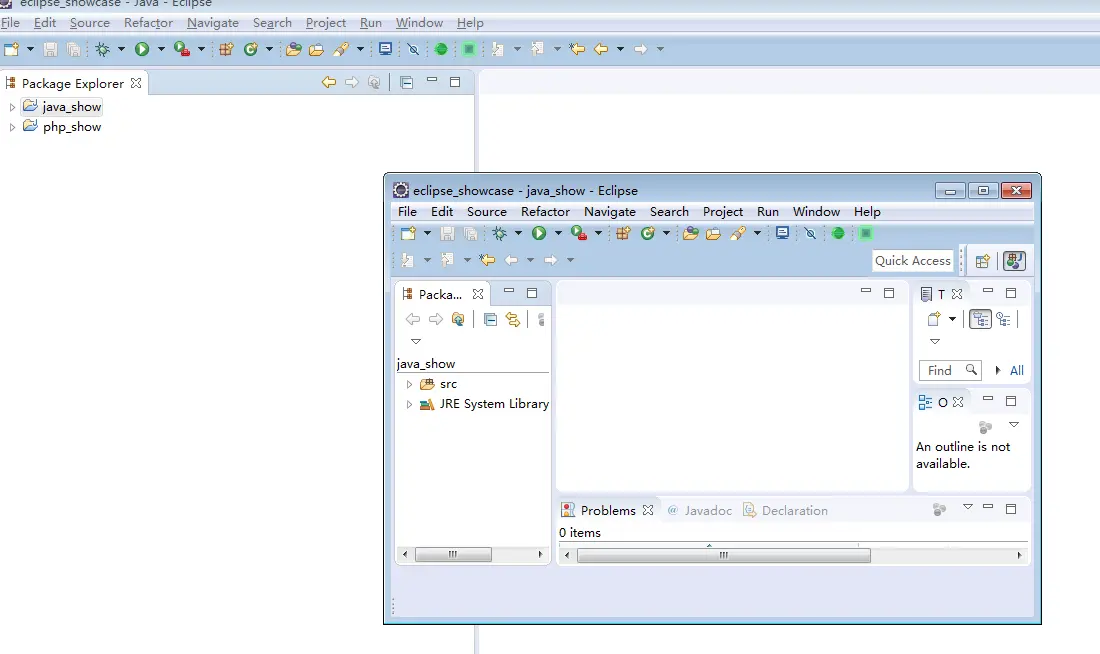
Task: Click Save icon in java_show window toolbar
Action: (x=448, y=233)
